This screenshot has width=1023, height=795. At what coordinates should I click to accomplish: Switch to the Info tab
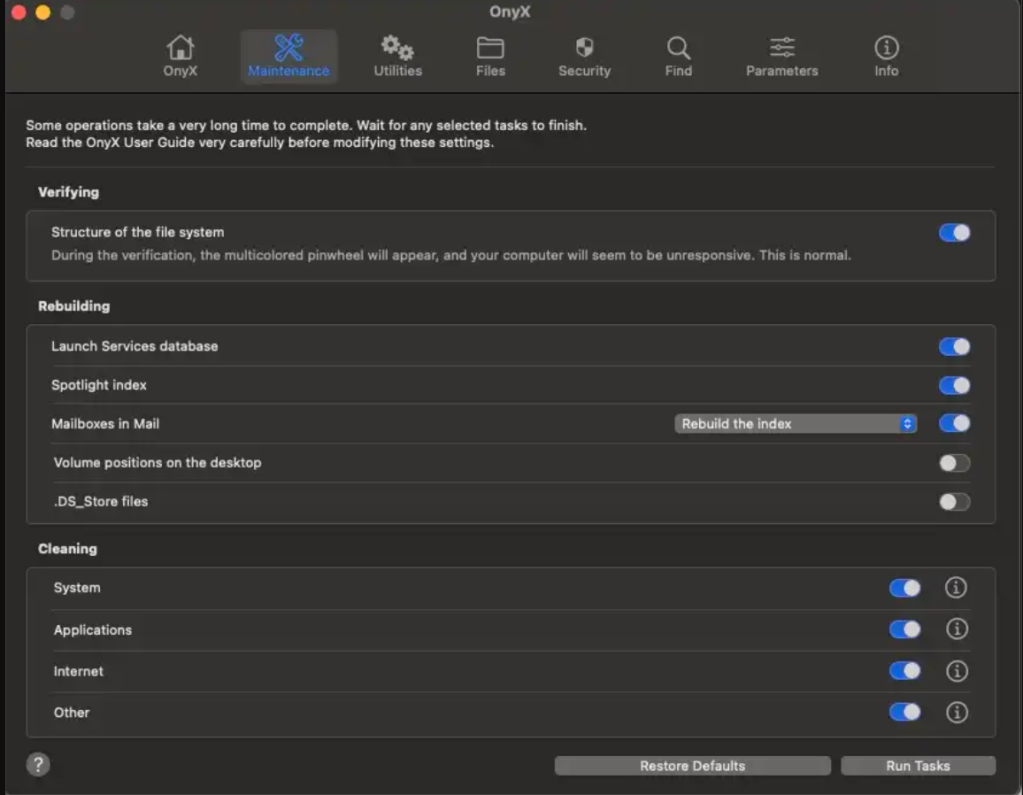[x=886, y=56]
